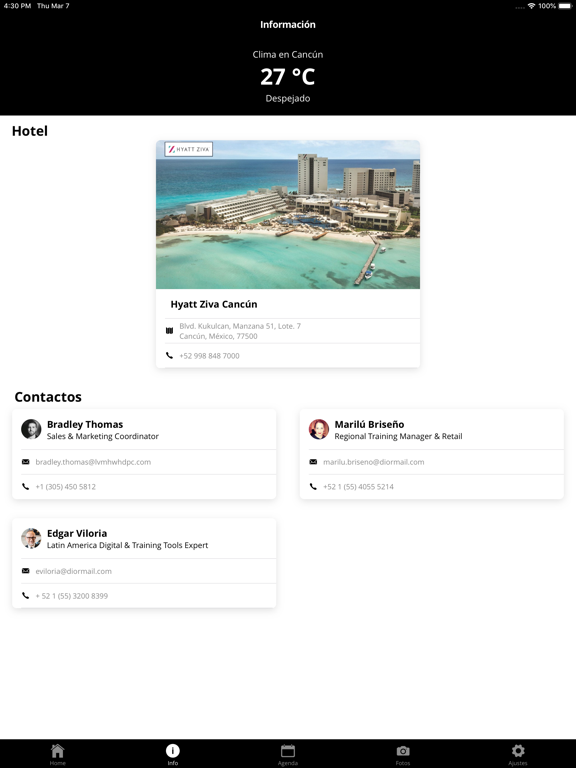
Task: Email bradley.thomas@lvmhwhdpc.com
Action: (93, 462)
